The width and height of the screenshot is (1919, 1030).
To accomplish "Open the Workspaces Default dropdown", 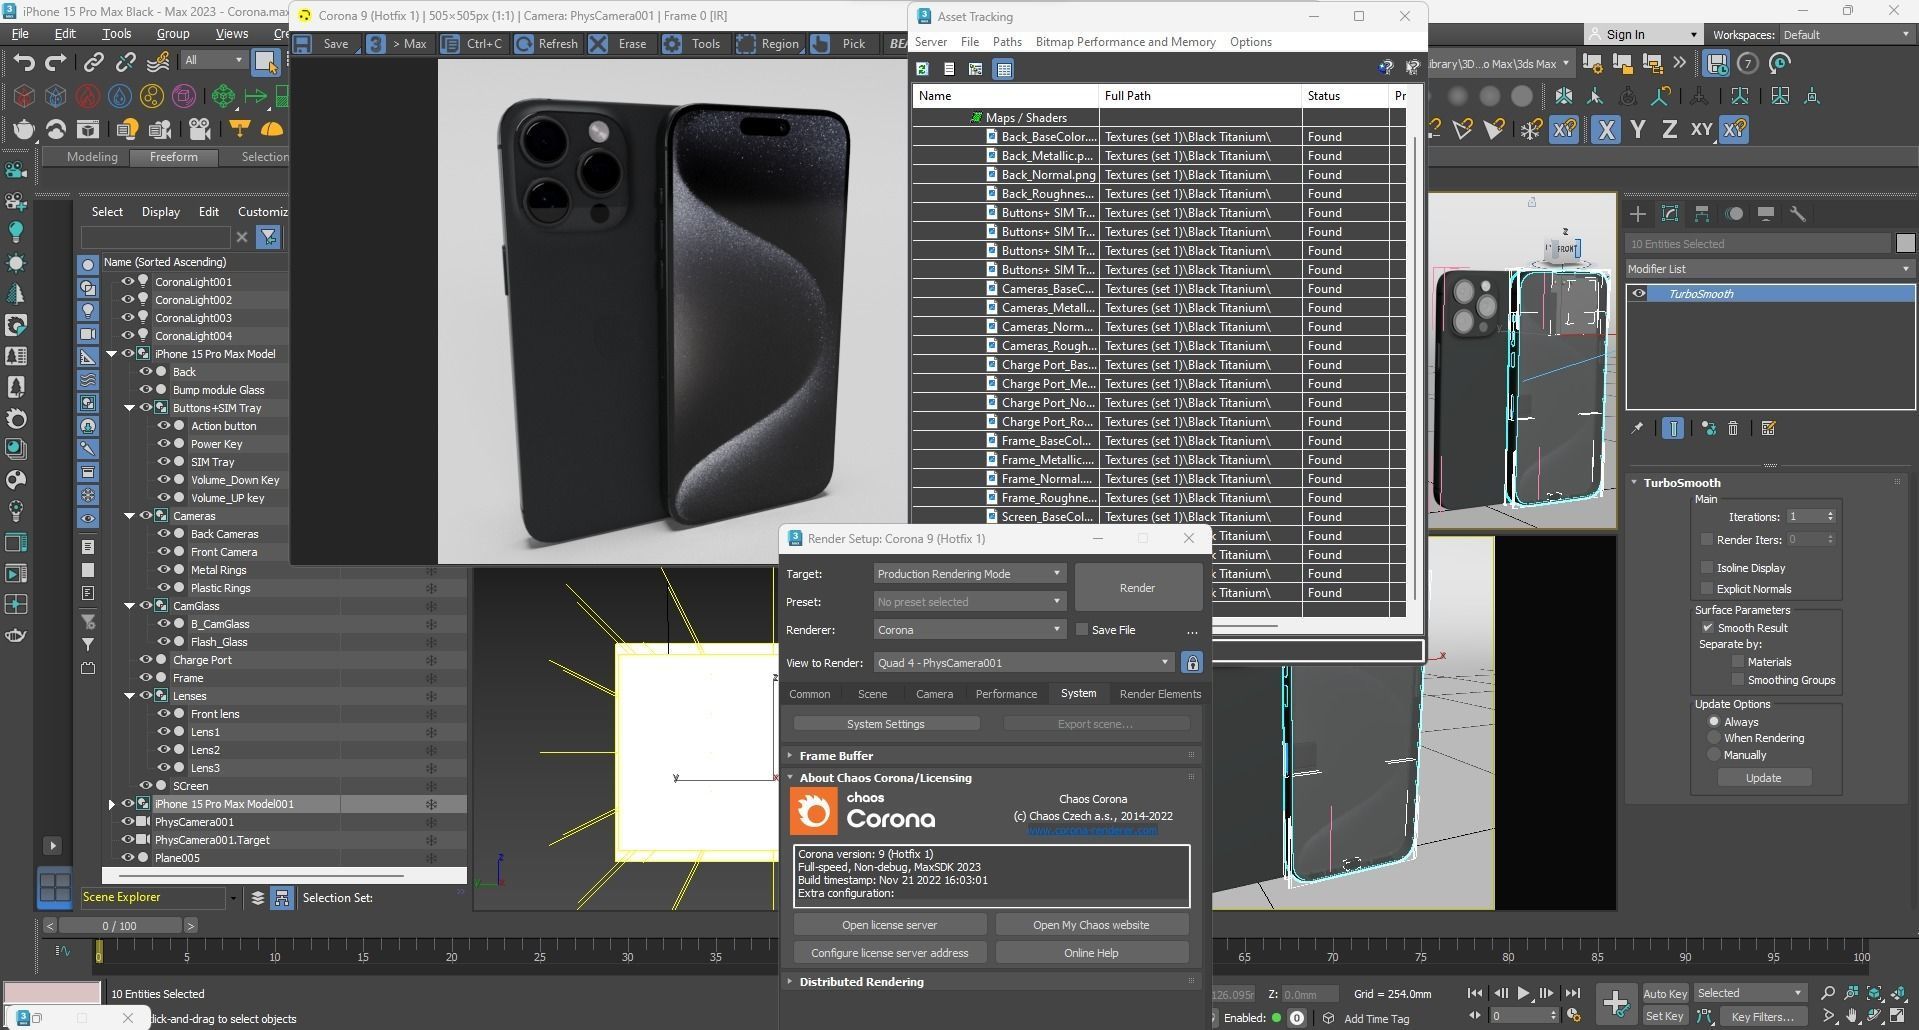I will coord(1845,35).
